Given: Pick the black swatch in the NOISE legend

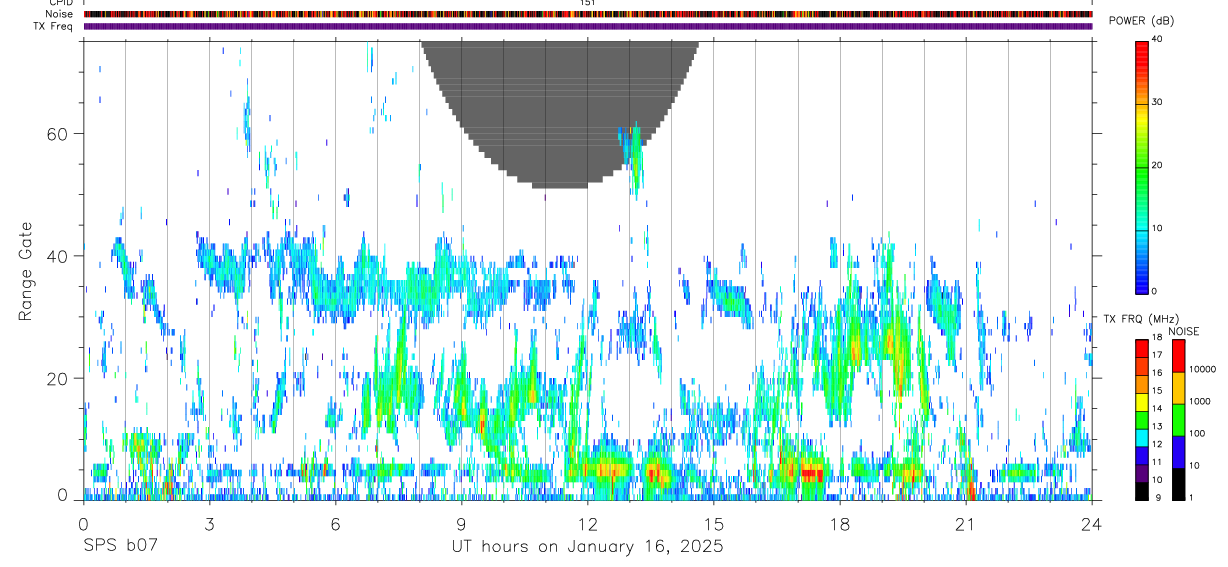Looking at the screenshot, I should (1179, 484).
